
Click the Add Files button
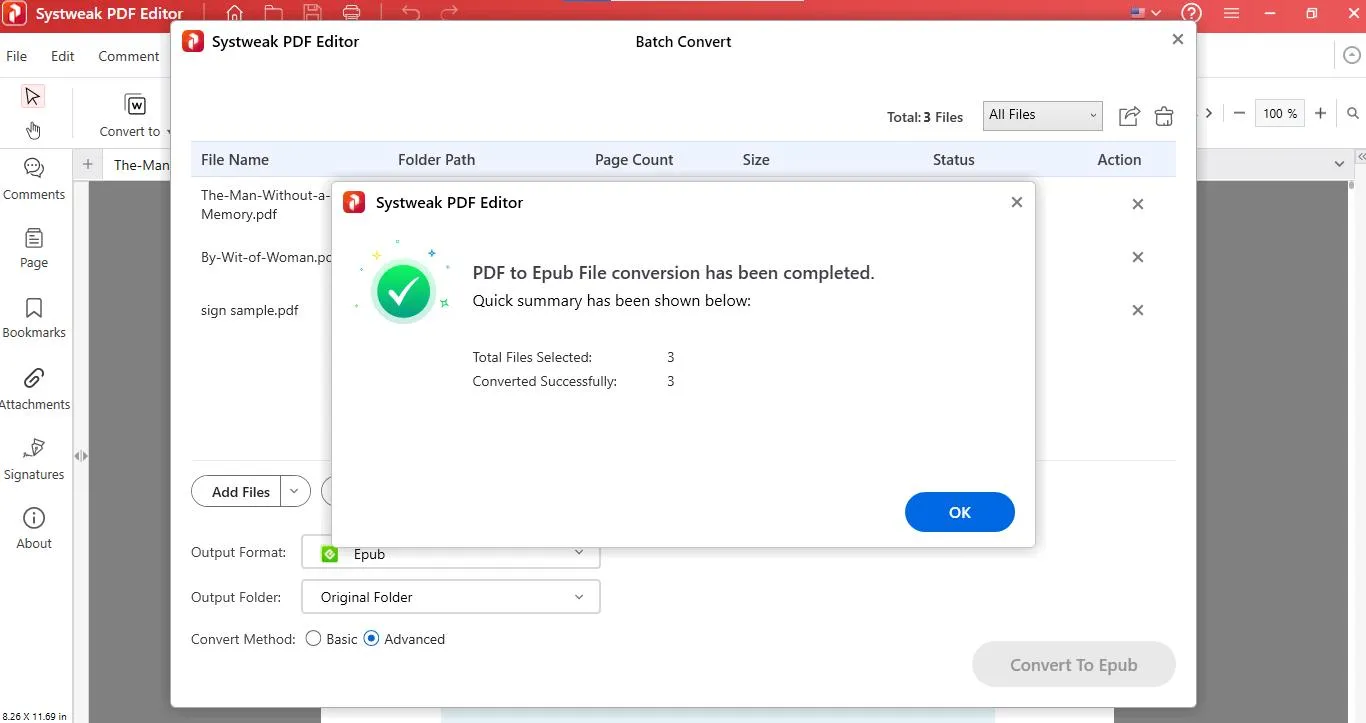[x=239, y=491]
